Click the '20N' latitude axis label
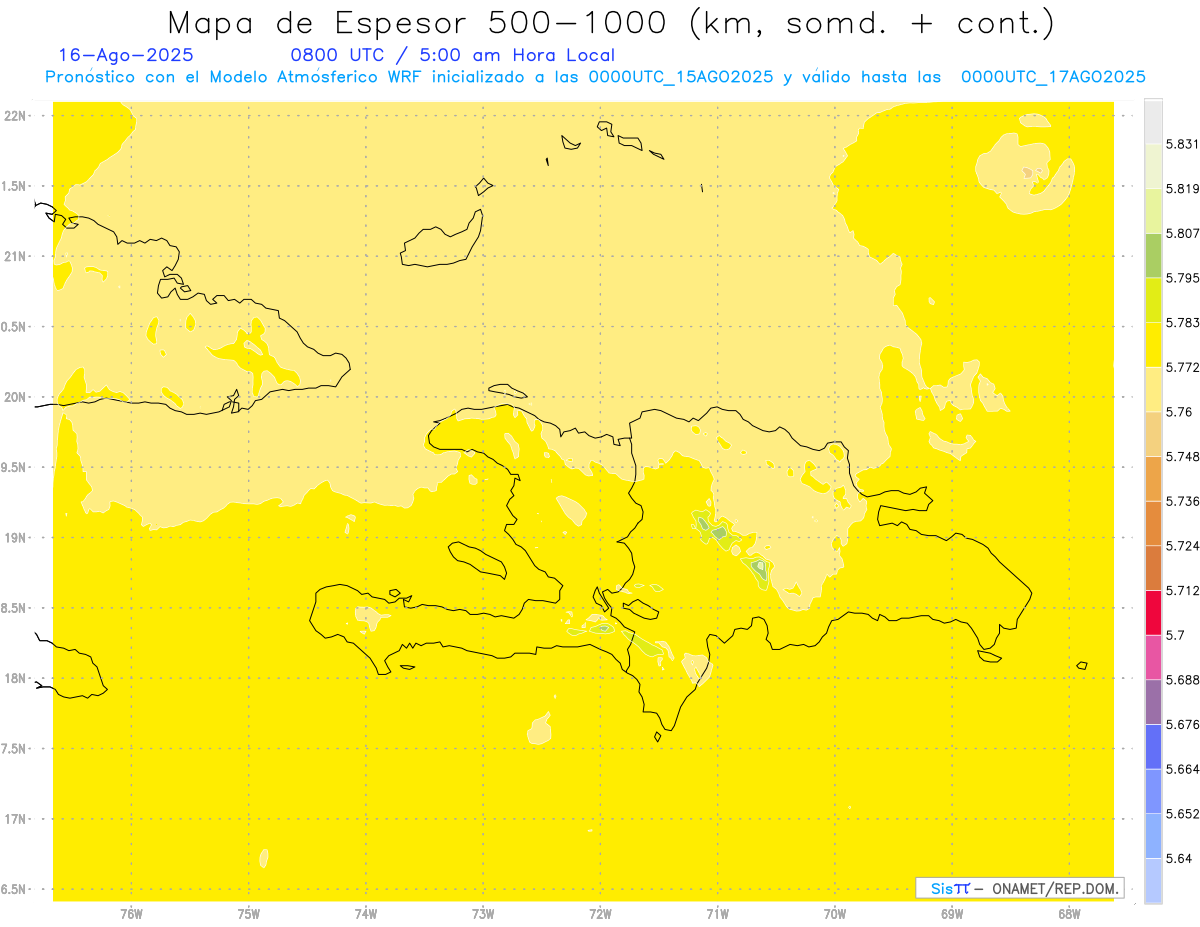 point(17,397)
